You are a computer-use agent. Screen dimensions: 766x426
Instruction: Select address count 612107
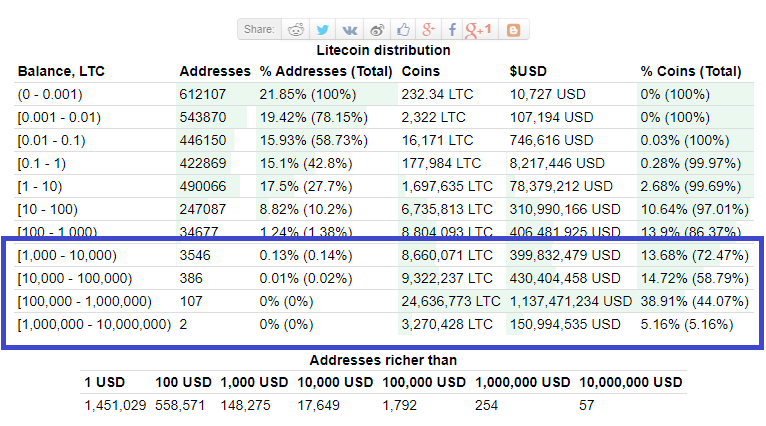[203, 94]
